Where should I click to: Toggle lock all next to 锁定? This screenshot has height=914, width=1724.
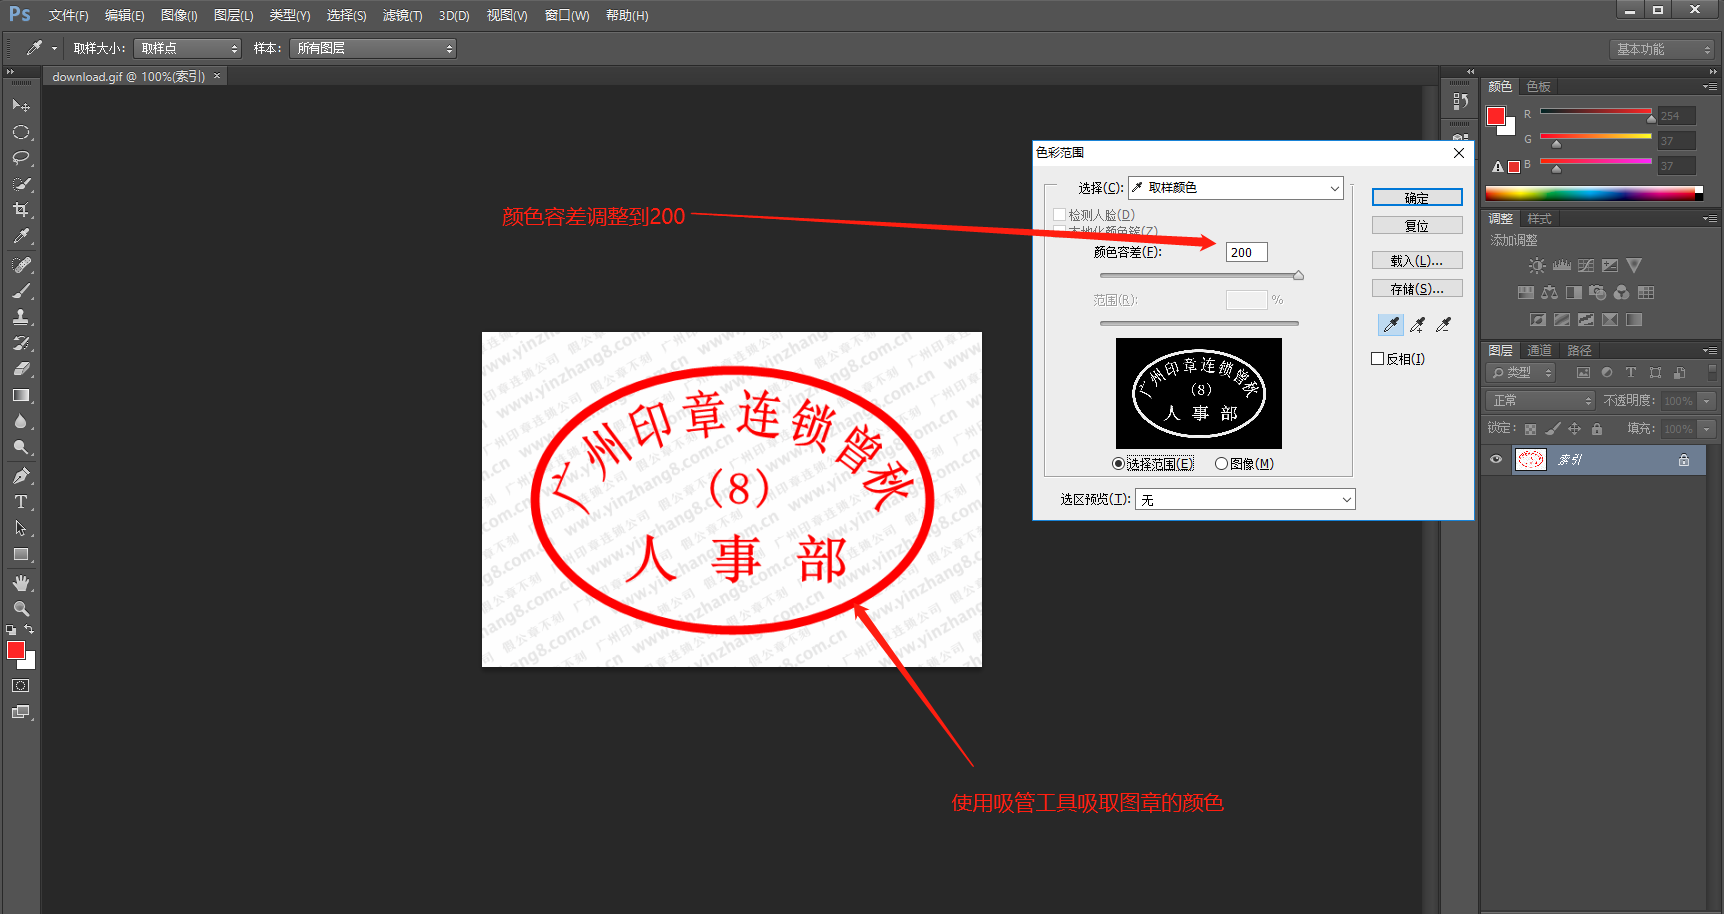pyautogui.click(x=1597, y=429)
